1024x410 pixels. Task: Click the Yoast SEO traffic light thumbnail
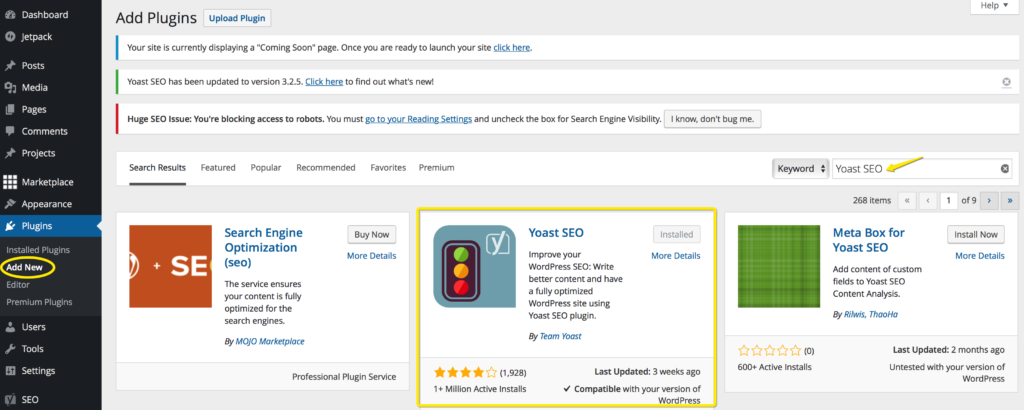click(x=474, y=266)
